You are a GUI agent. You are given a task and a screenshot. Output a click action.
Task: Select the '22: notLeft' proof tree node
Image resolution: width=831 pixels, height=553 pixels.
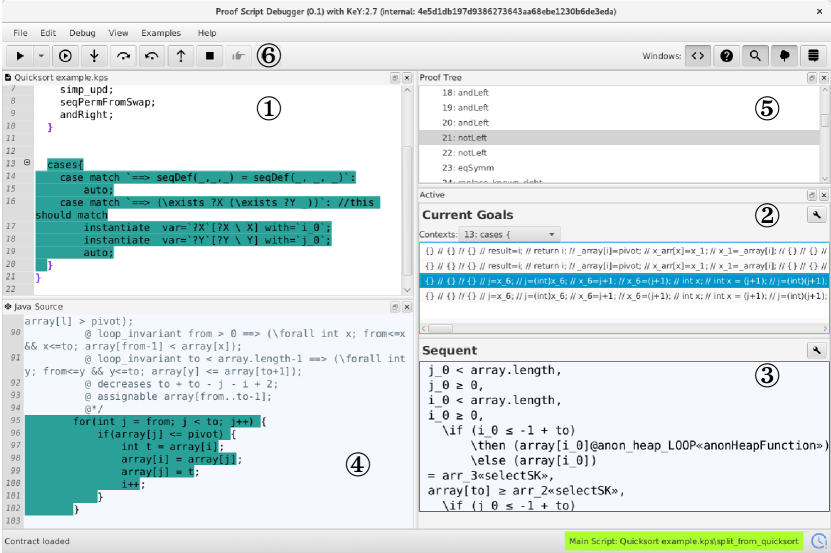tap(463, 153)
